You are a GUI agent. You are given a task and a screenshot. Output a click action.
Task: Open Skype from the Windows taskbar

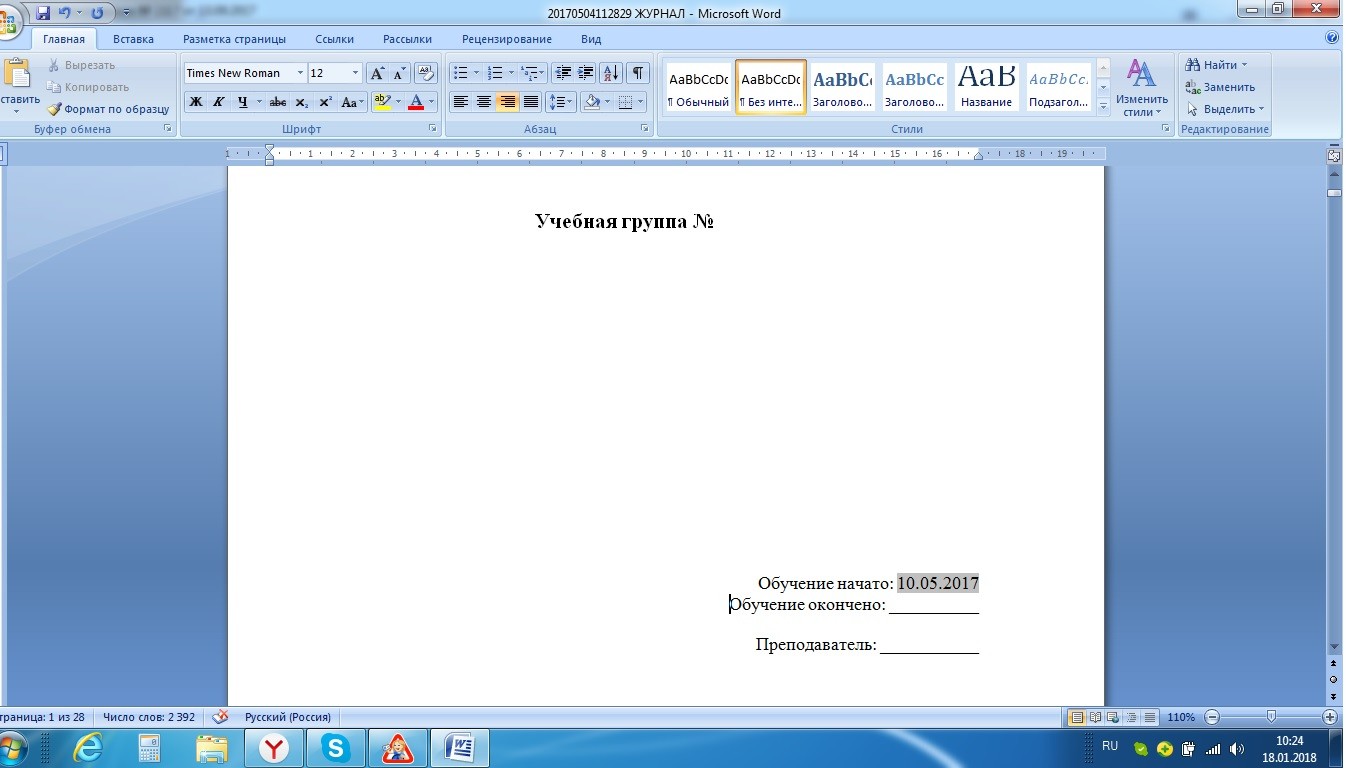[x=335, y=747]
